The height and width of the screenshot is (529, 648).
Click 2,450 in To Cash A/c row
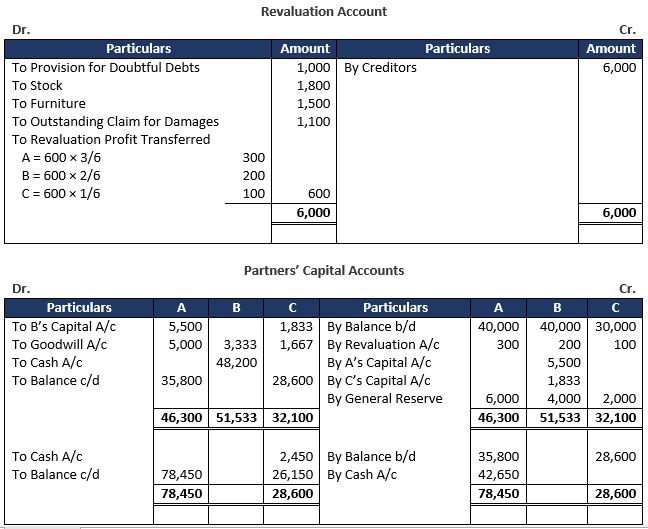coord(296,456)
